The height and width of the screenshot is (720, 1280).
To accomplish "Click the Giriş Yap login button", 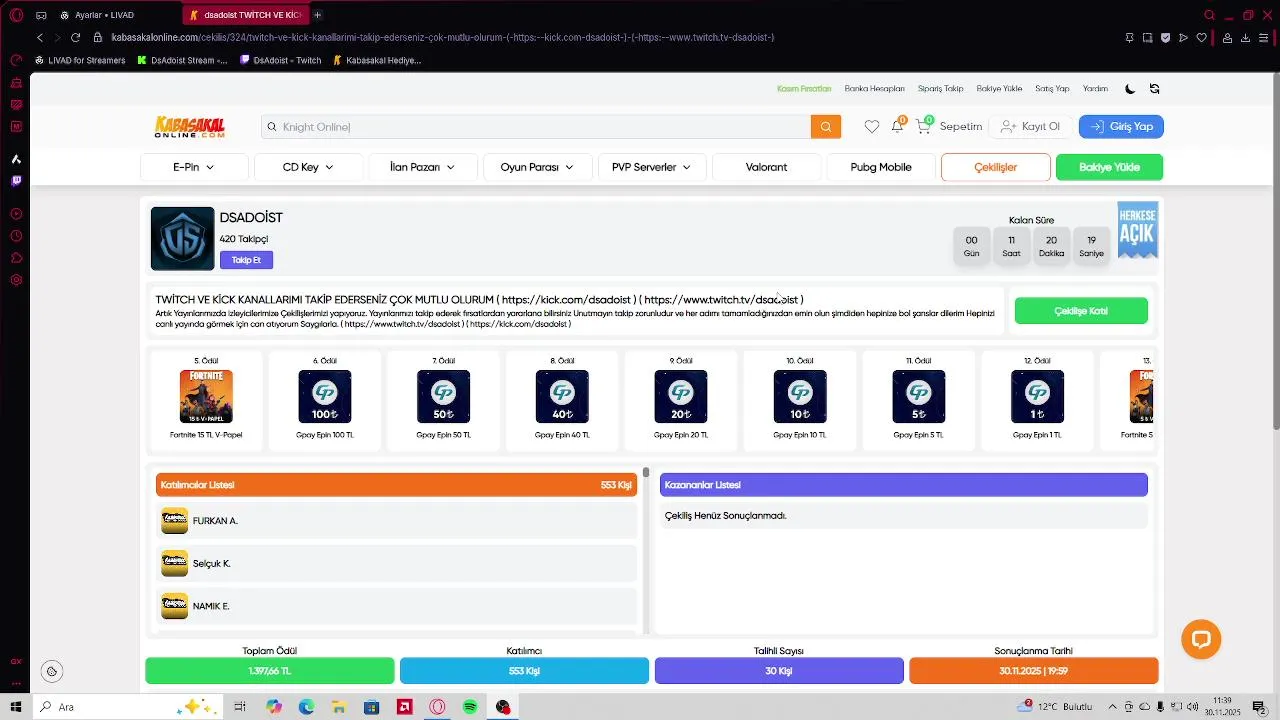I will pyautogui.click(x=1121, y=127).
